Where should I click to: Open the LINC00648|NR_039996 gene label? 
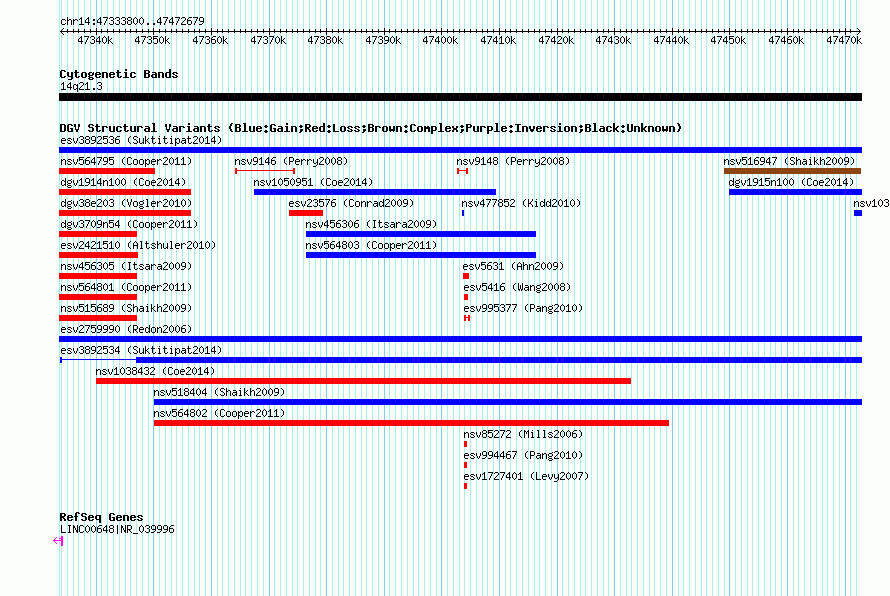117,529
